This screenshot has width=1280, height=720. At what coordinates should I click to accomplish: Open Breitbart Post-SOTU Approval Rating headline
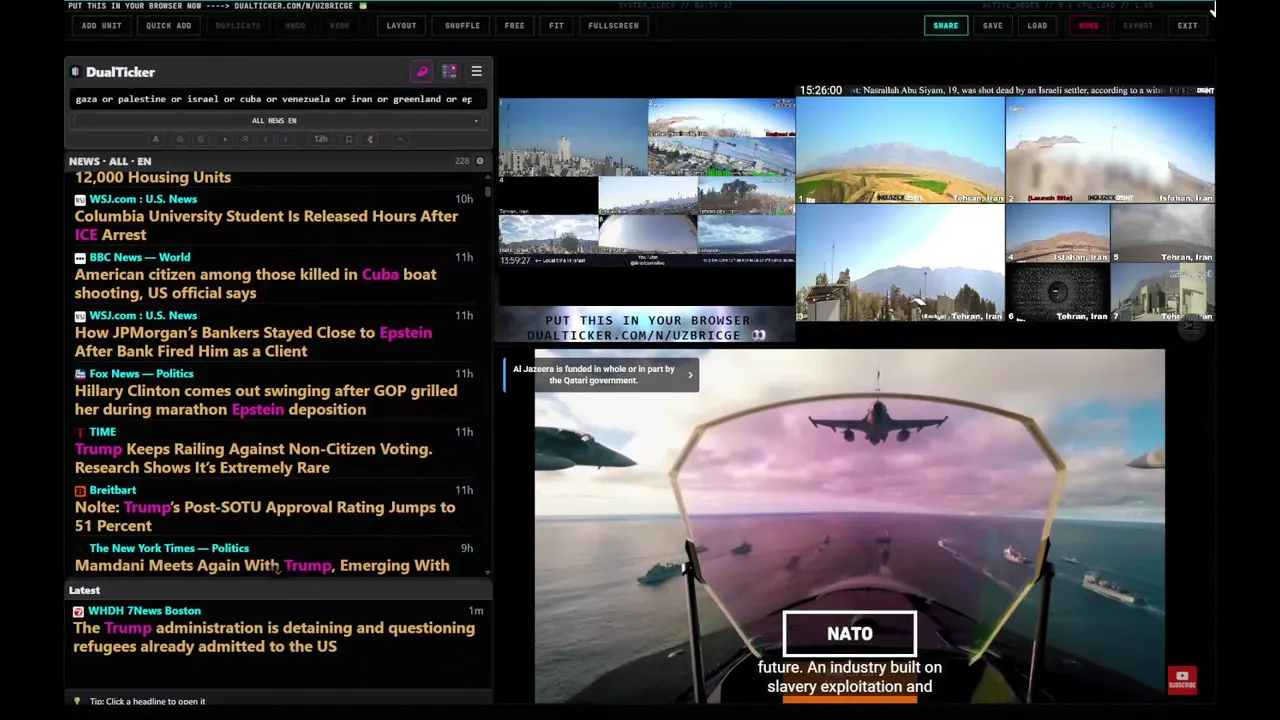(x=265, y=516)
